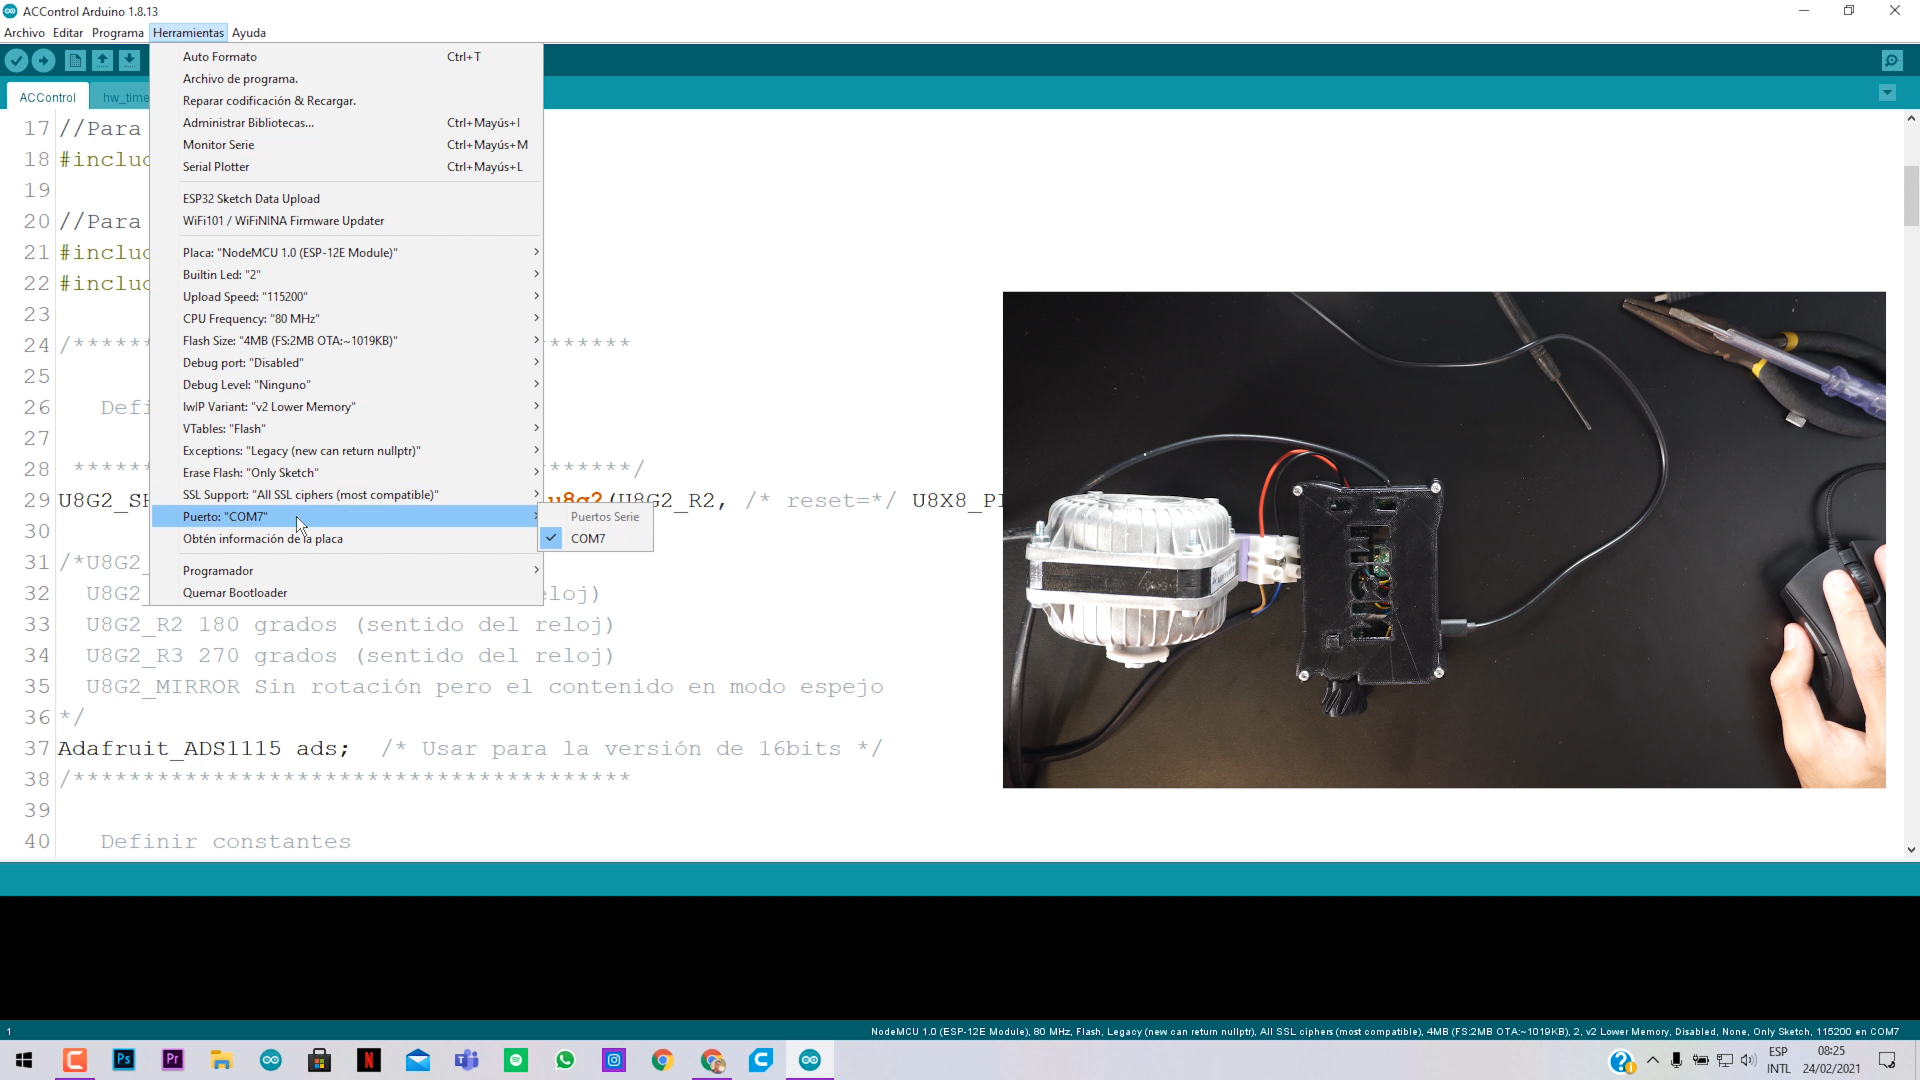Select Administrar Bibliotecas option
The image size is (1920, 1080).
tap(248, 121)
